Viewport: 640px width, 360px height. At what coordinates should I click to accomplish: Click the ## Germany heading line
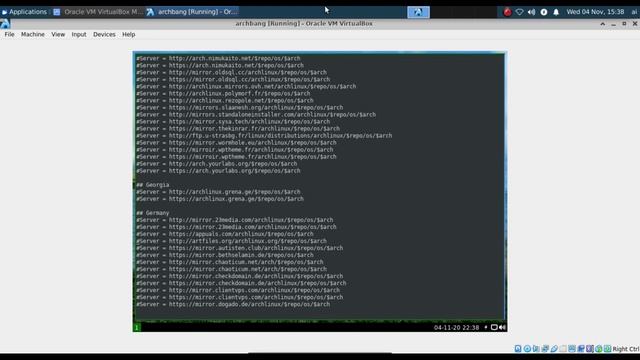153,213
